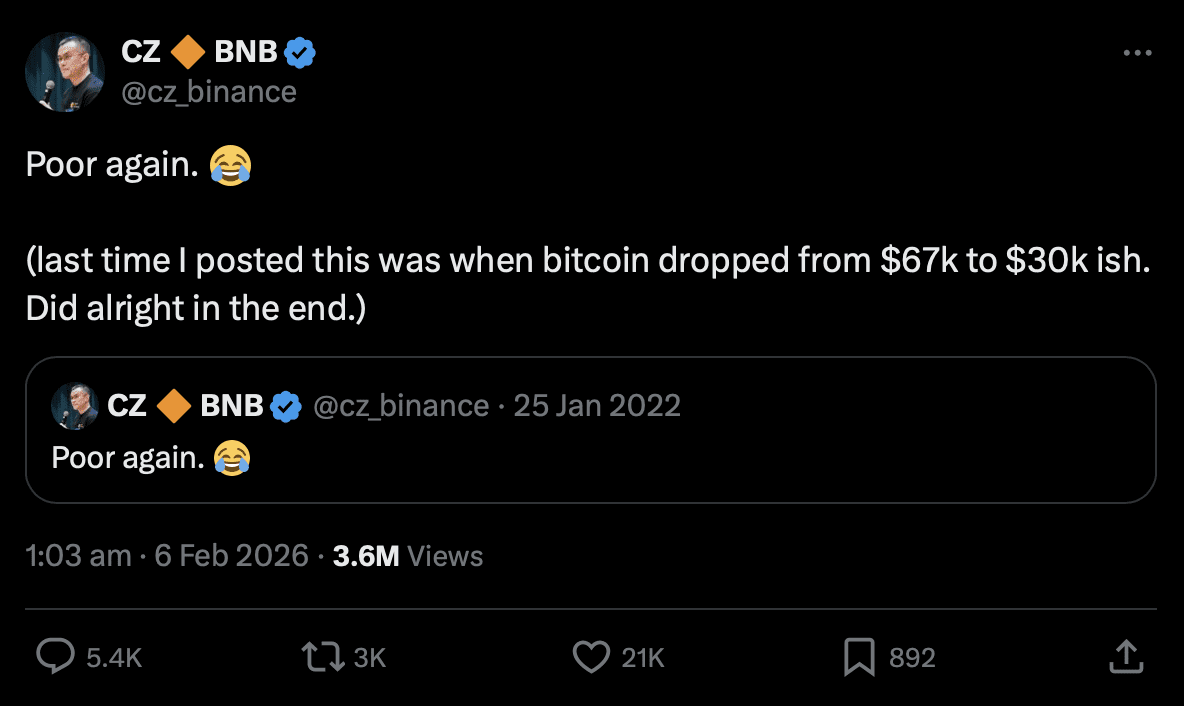Viewport: 1184px width, 706px height.
Task: Open CZ's large profile avatar
Action: coord(65,72)
